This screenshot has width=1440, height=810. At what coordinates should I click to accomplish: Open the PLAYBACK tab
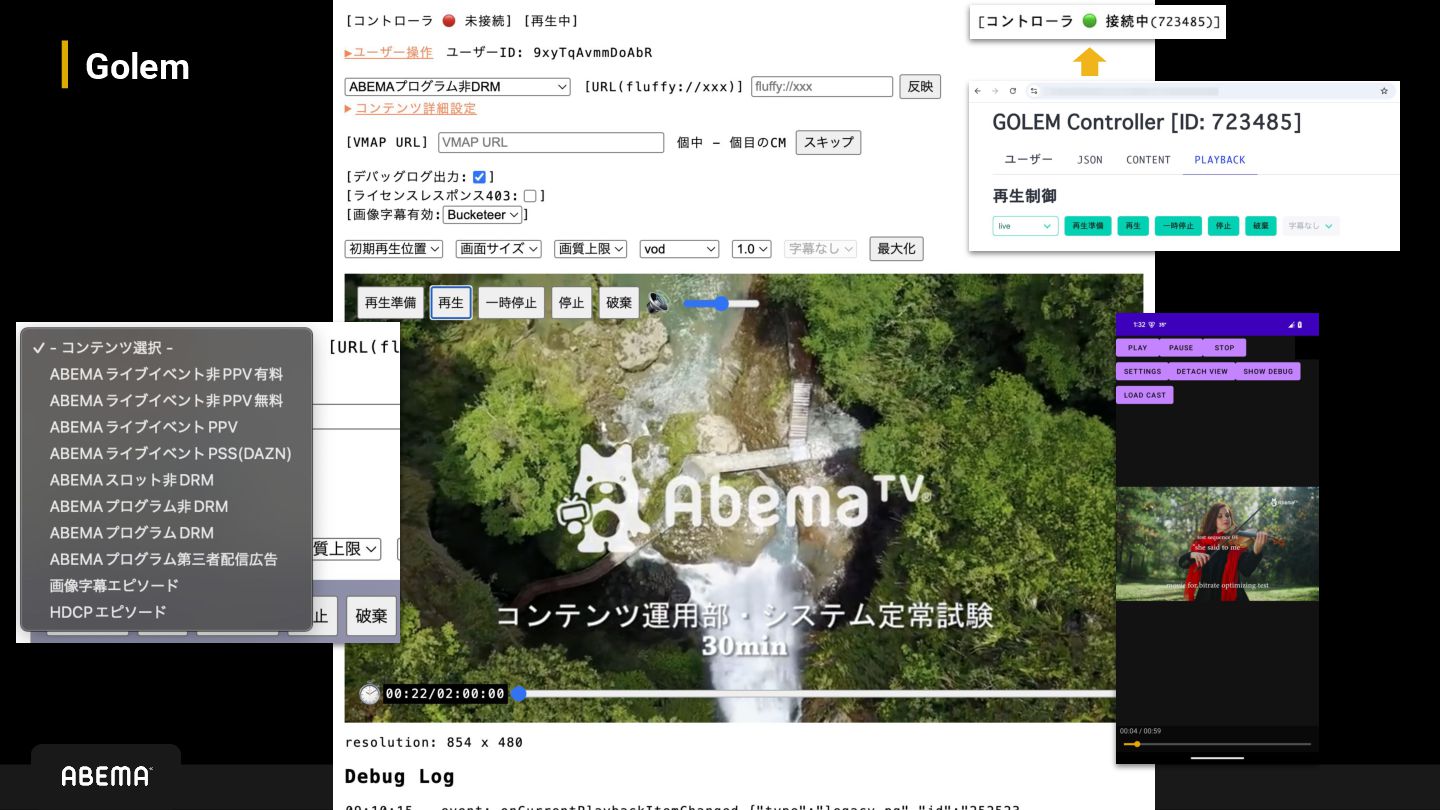coord(1220,160)
